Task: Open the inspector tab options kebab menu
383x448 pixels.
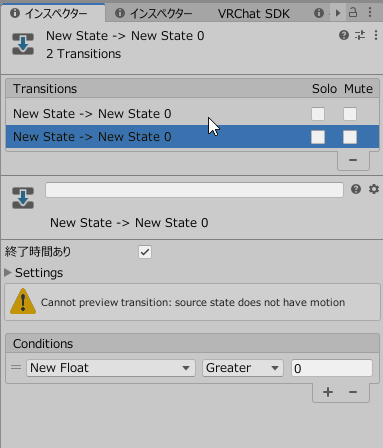Action: pyautogui.click(x=370, y=13)
